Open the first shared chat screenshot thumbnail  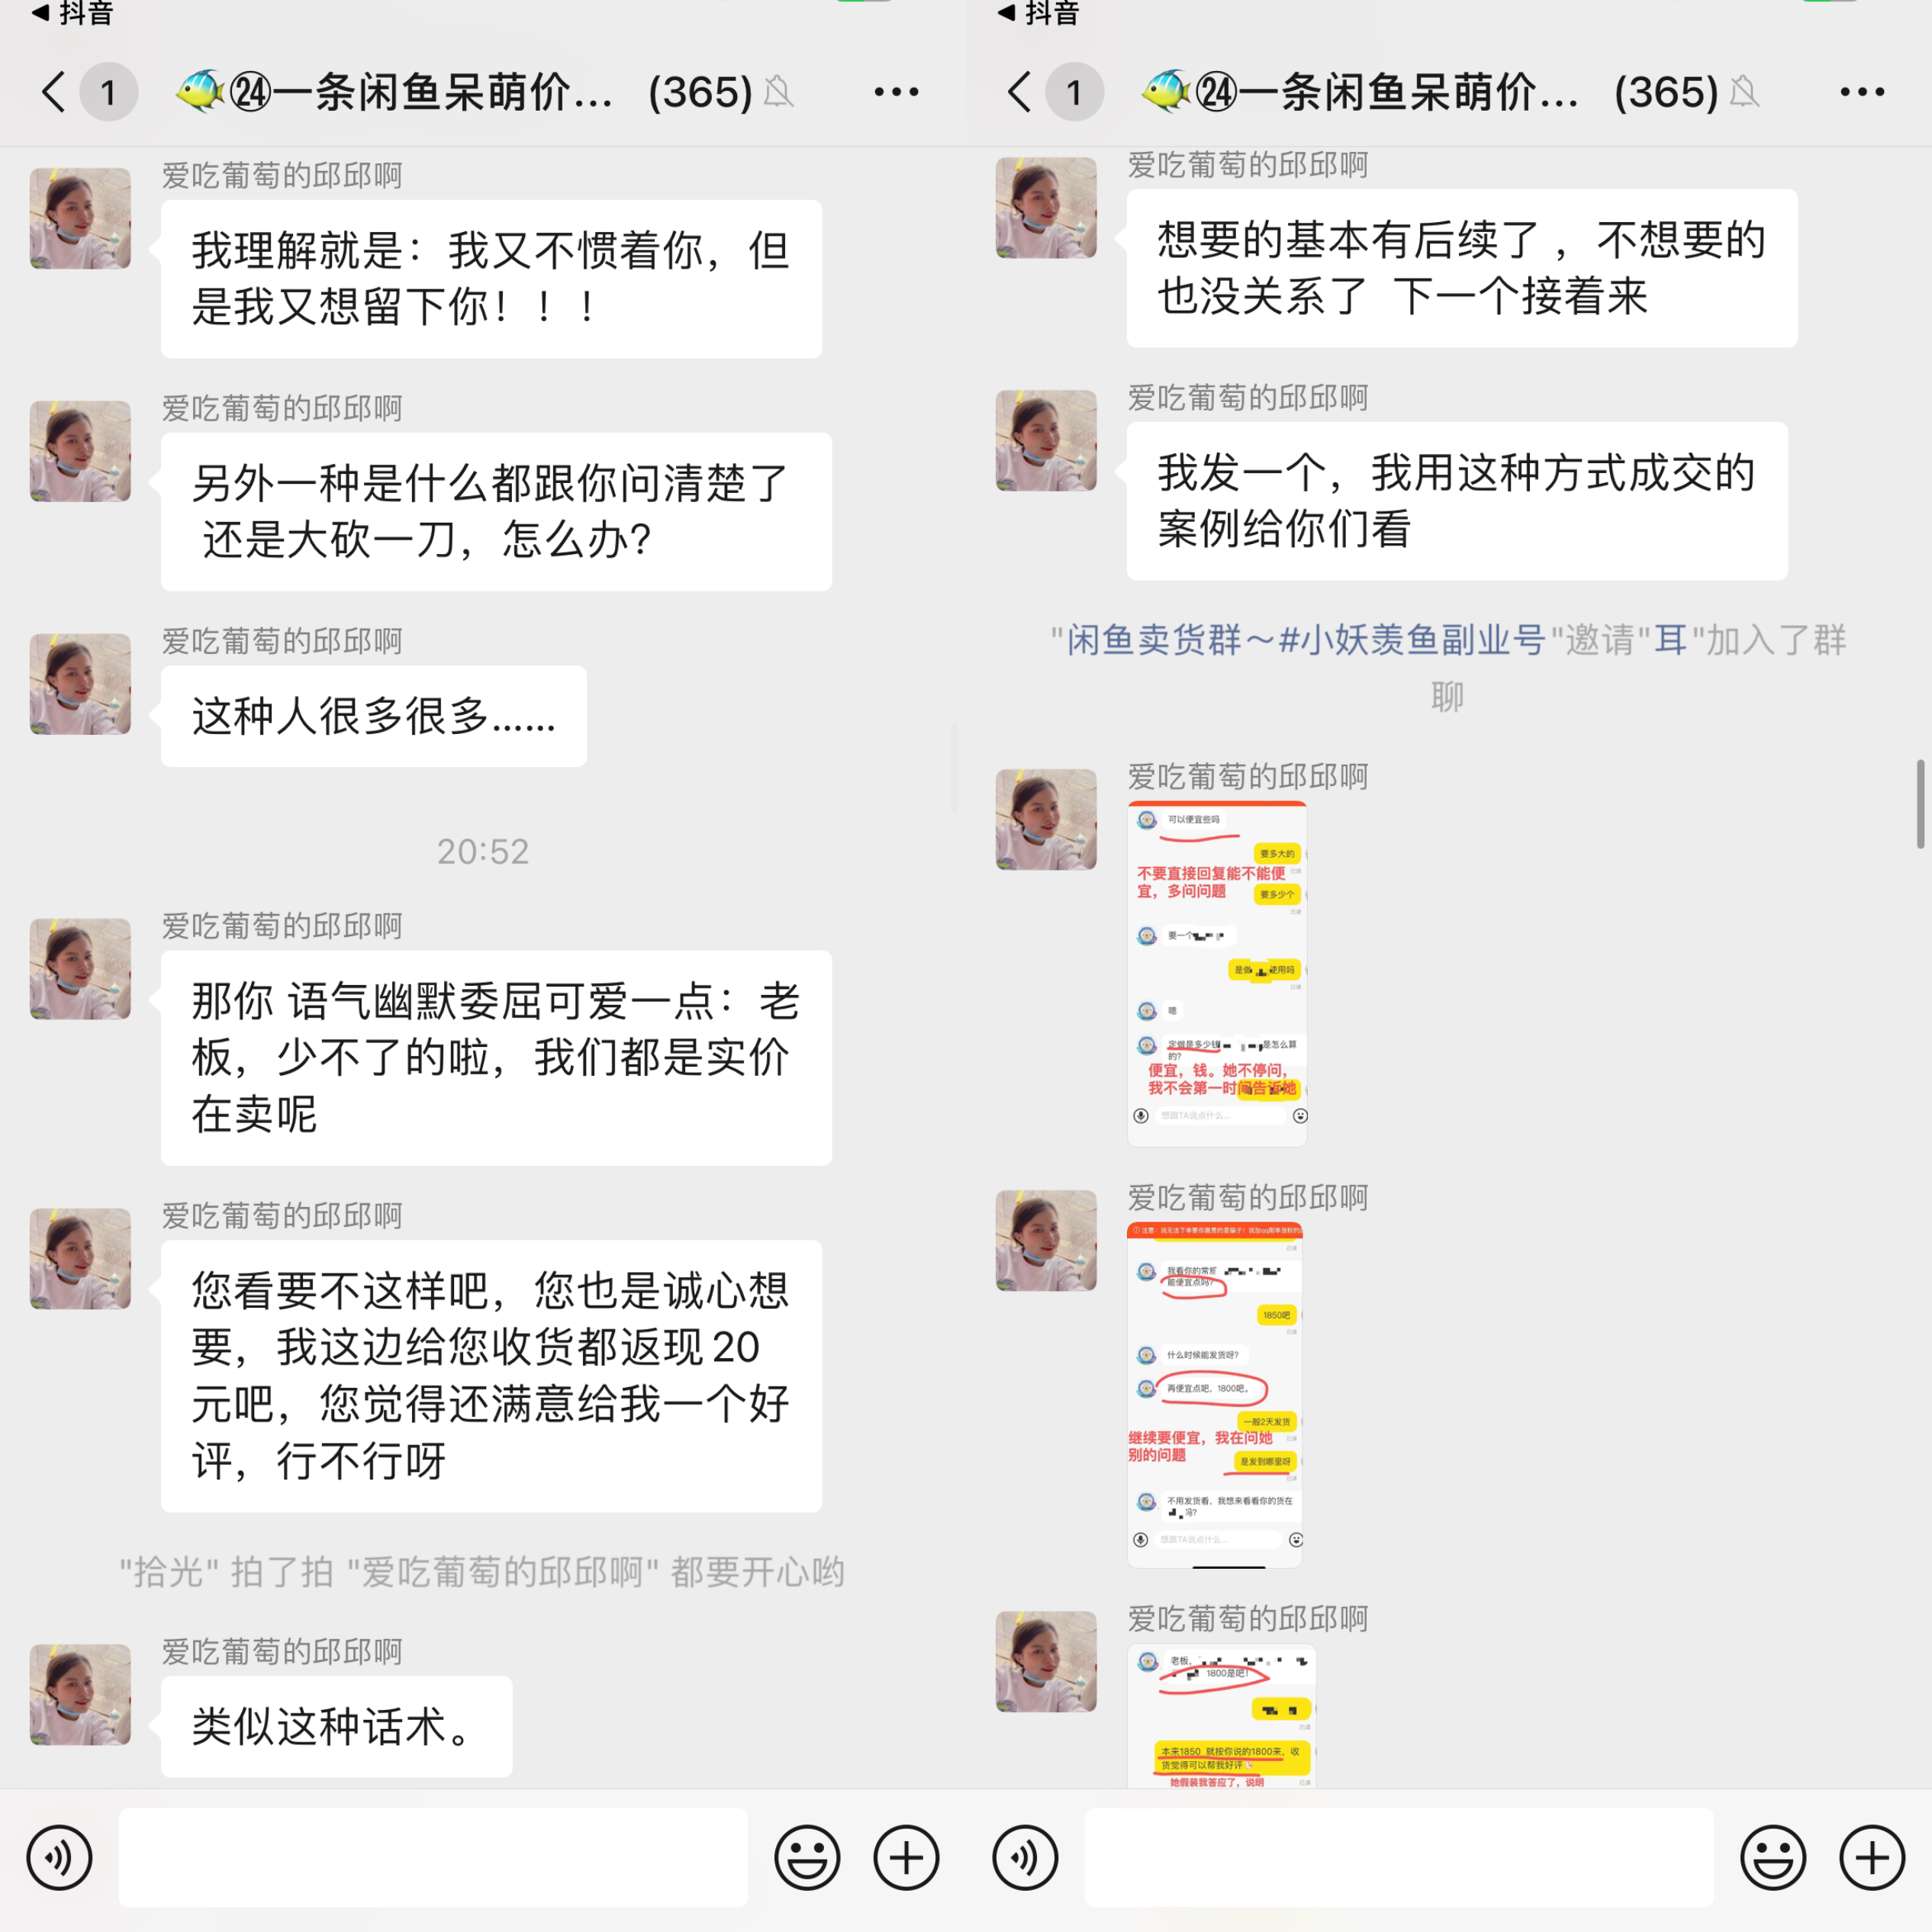point(1217,974)
